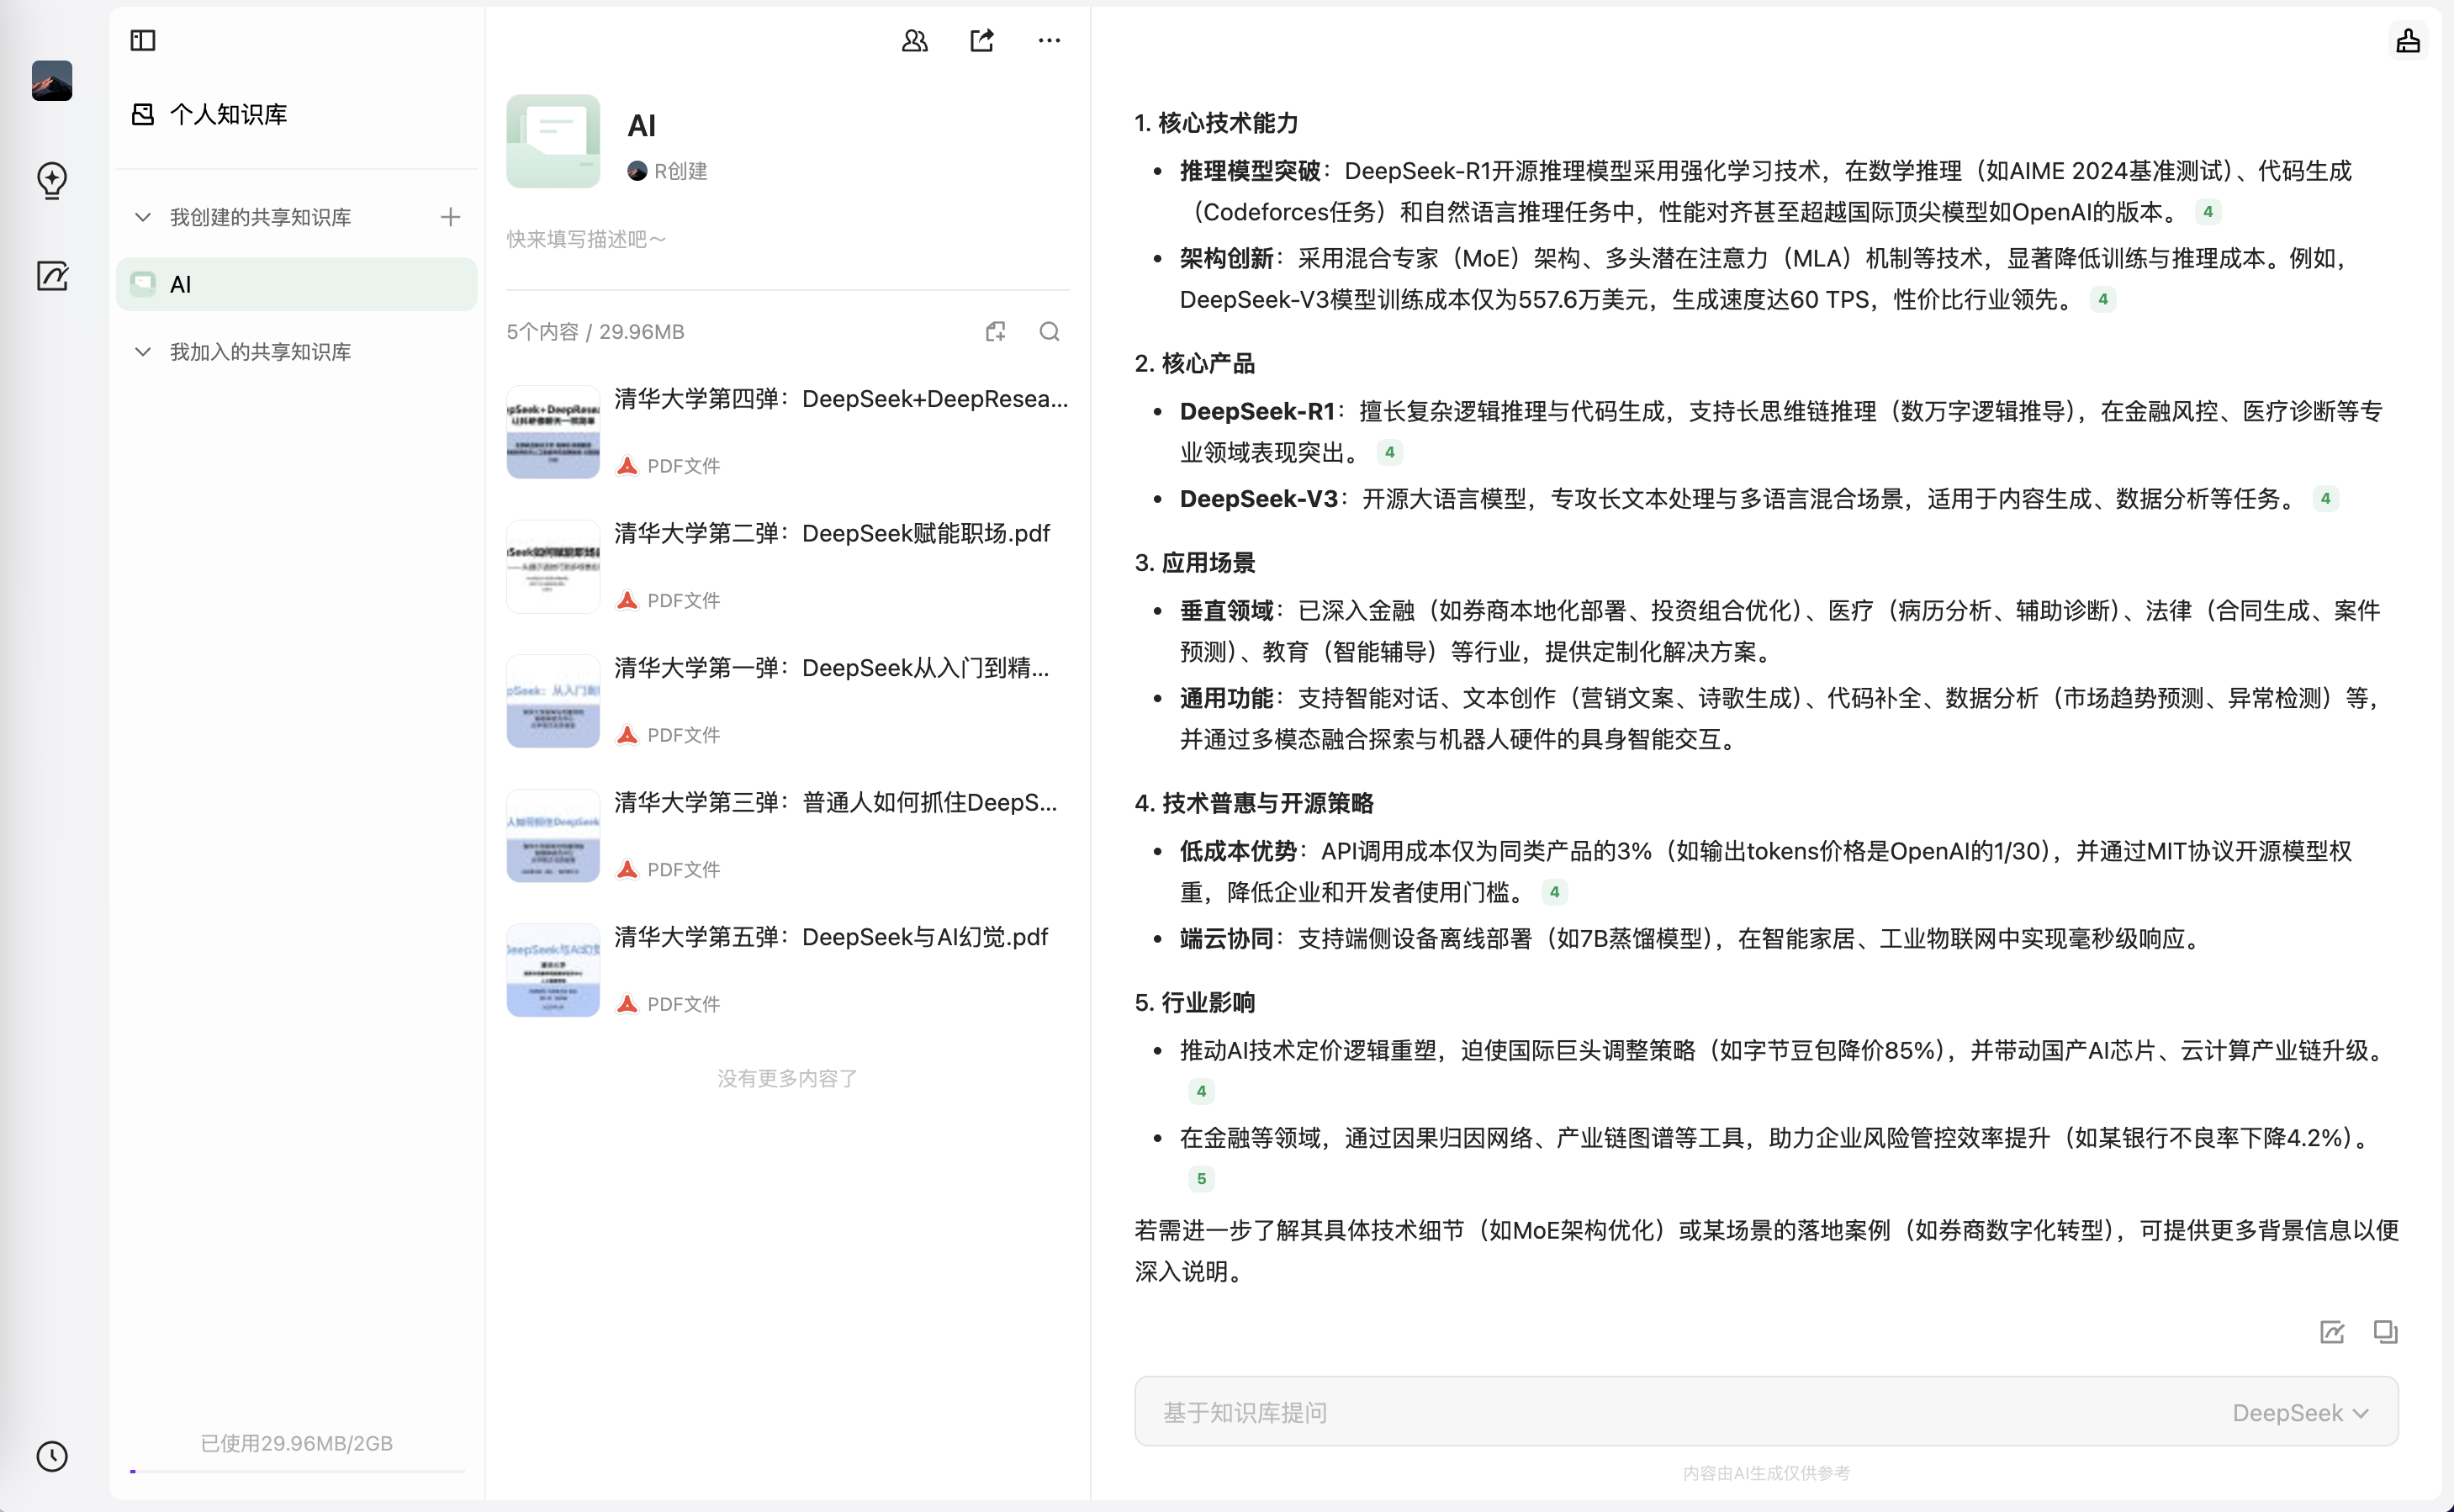Click the add content icon beside search
Screen dimensions: 2454x1512
[x=995, y=332]
